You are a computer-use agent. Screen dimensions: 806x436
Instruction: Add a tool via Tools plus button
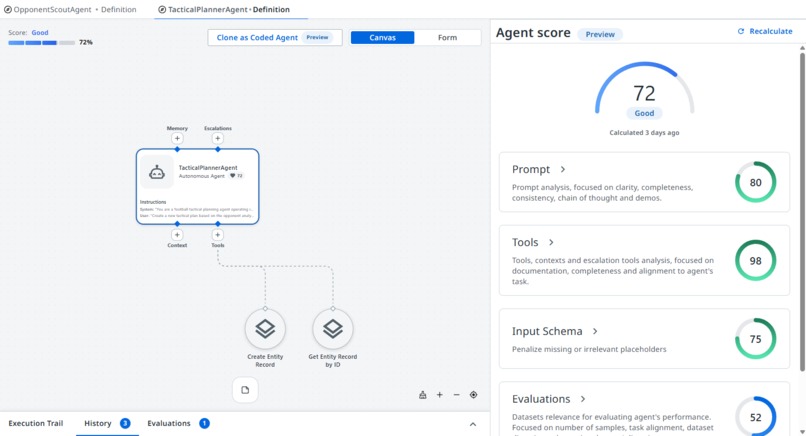tap(217, 235)
